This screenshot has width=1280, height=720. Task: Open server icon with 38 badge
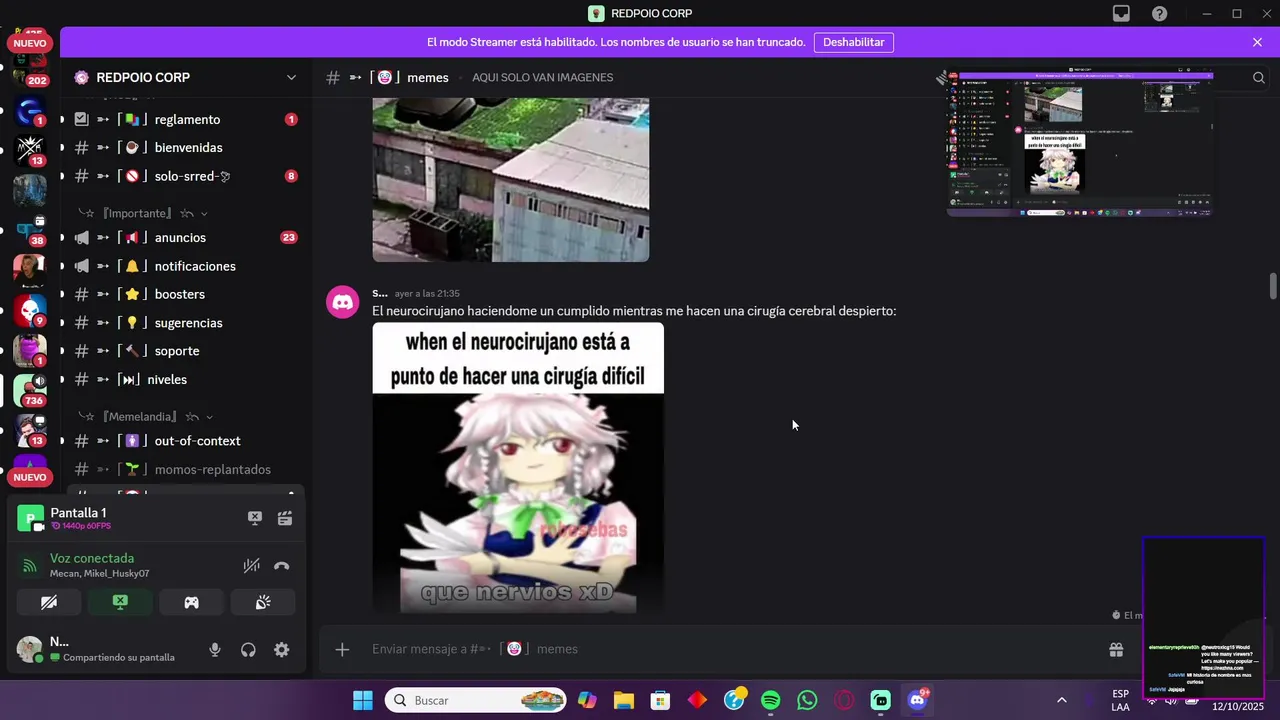[29, 230]
